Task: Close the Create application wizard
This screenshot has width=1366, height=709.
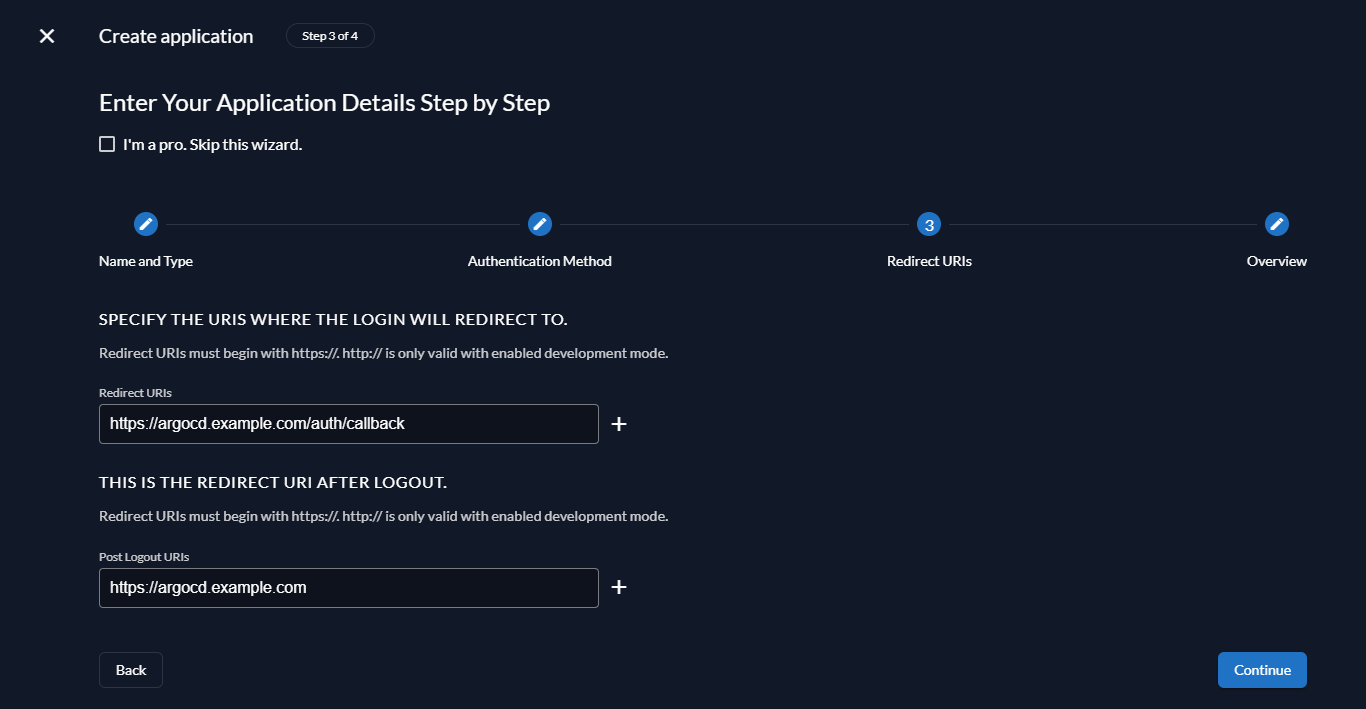Action: 47,36
